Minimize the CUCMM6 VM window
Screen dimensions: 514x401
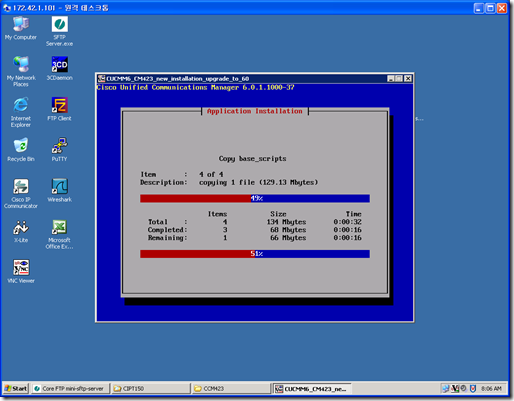click(391, 79)
